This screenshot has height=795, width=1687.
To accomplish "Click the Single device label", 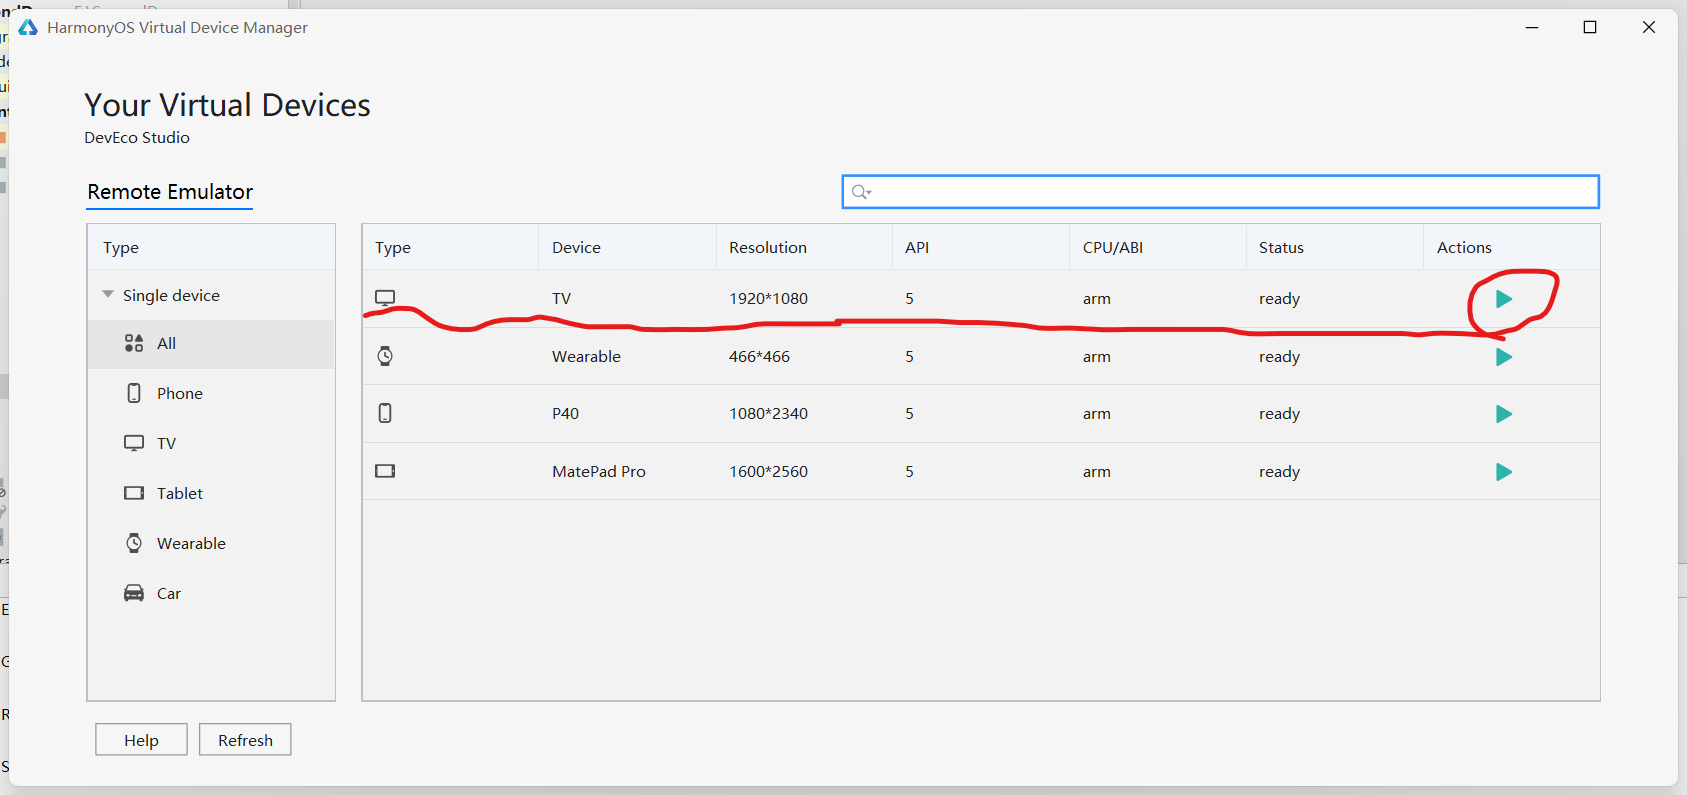I will pos(171,296).
